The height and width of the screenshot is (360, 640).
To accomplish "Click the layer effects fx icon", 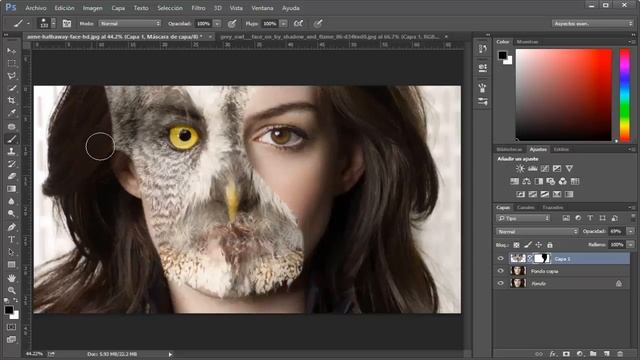I will [x=553, y=354].
